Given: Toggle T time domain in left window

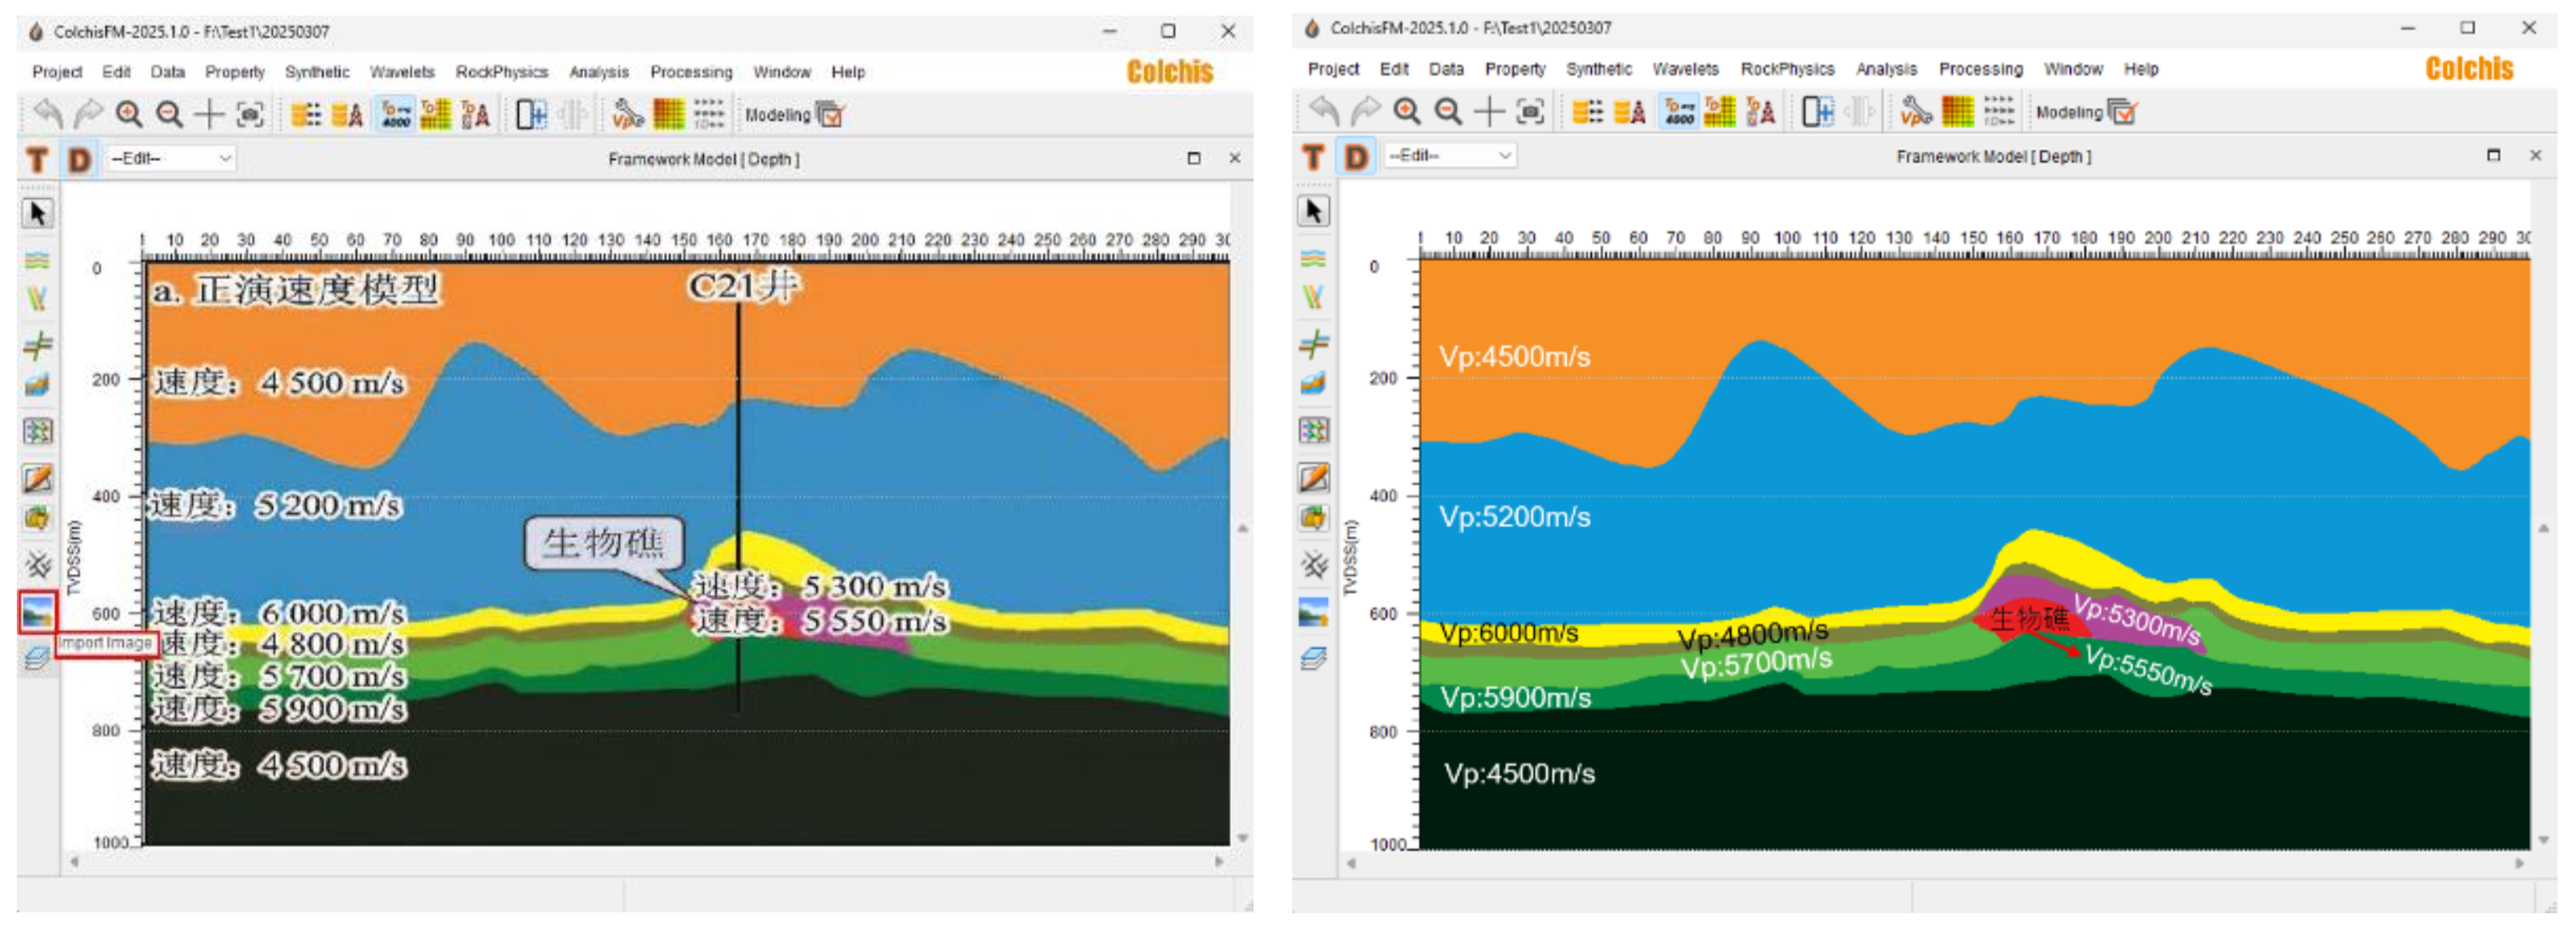Looking at the screenshot, I should tap(38, 159).
